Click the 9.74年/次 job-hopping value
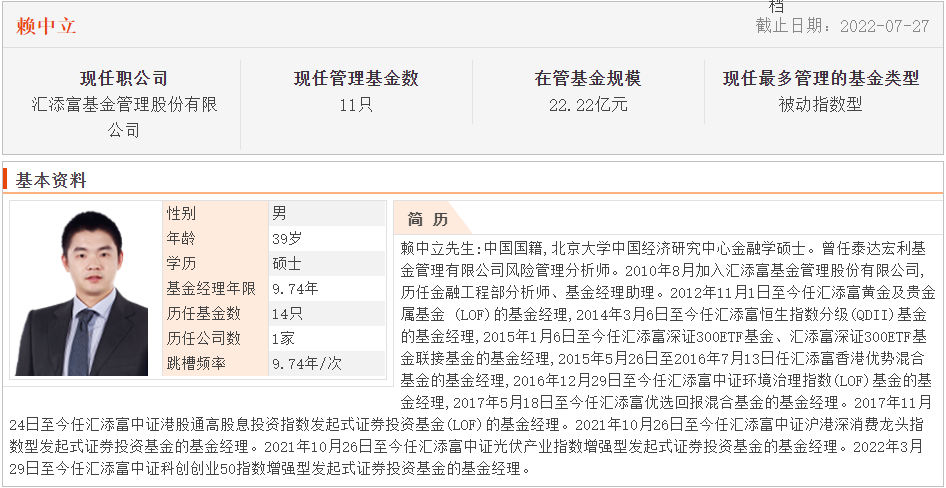946x488 pixels. click(306, 364)
